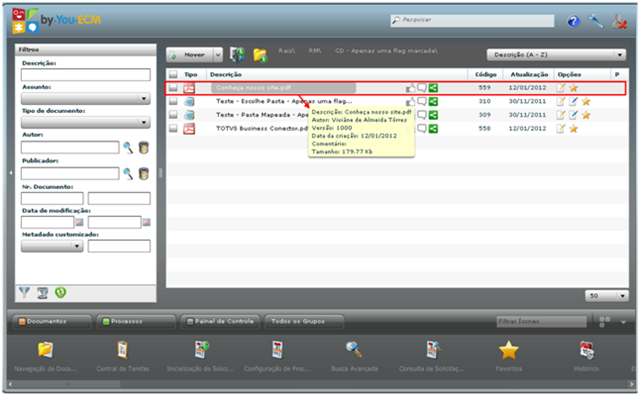640x396 pixels.
Task: Open the Descrição (A - Z) sort dropdown
Action: 556,55
